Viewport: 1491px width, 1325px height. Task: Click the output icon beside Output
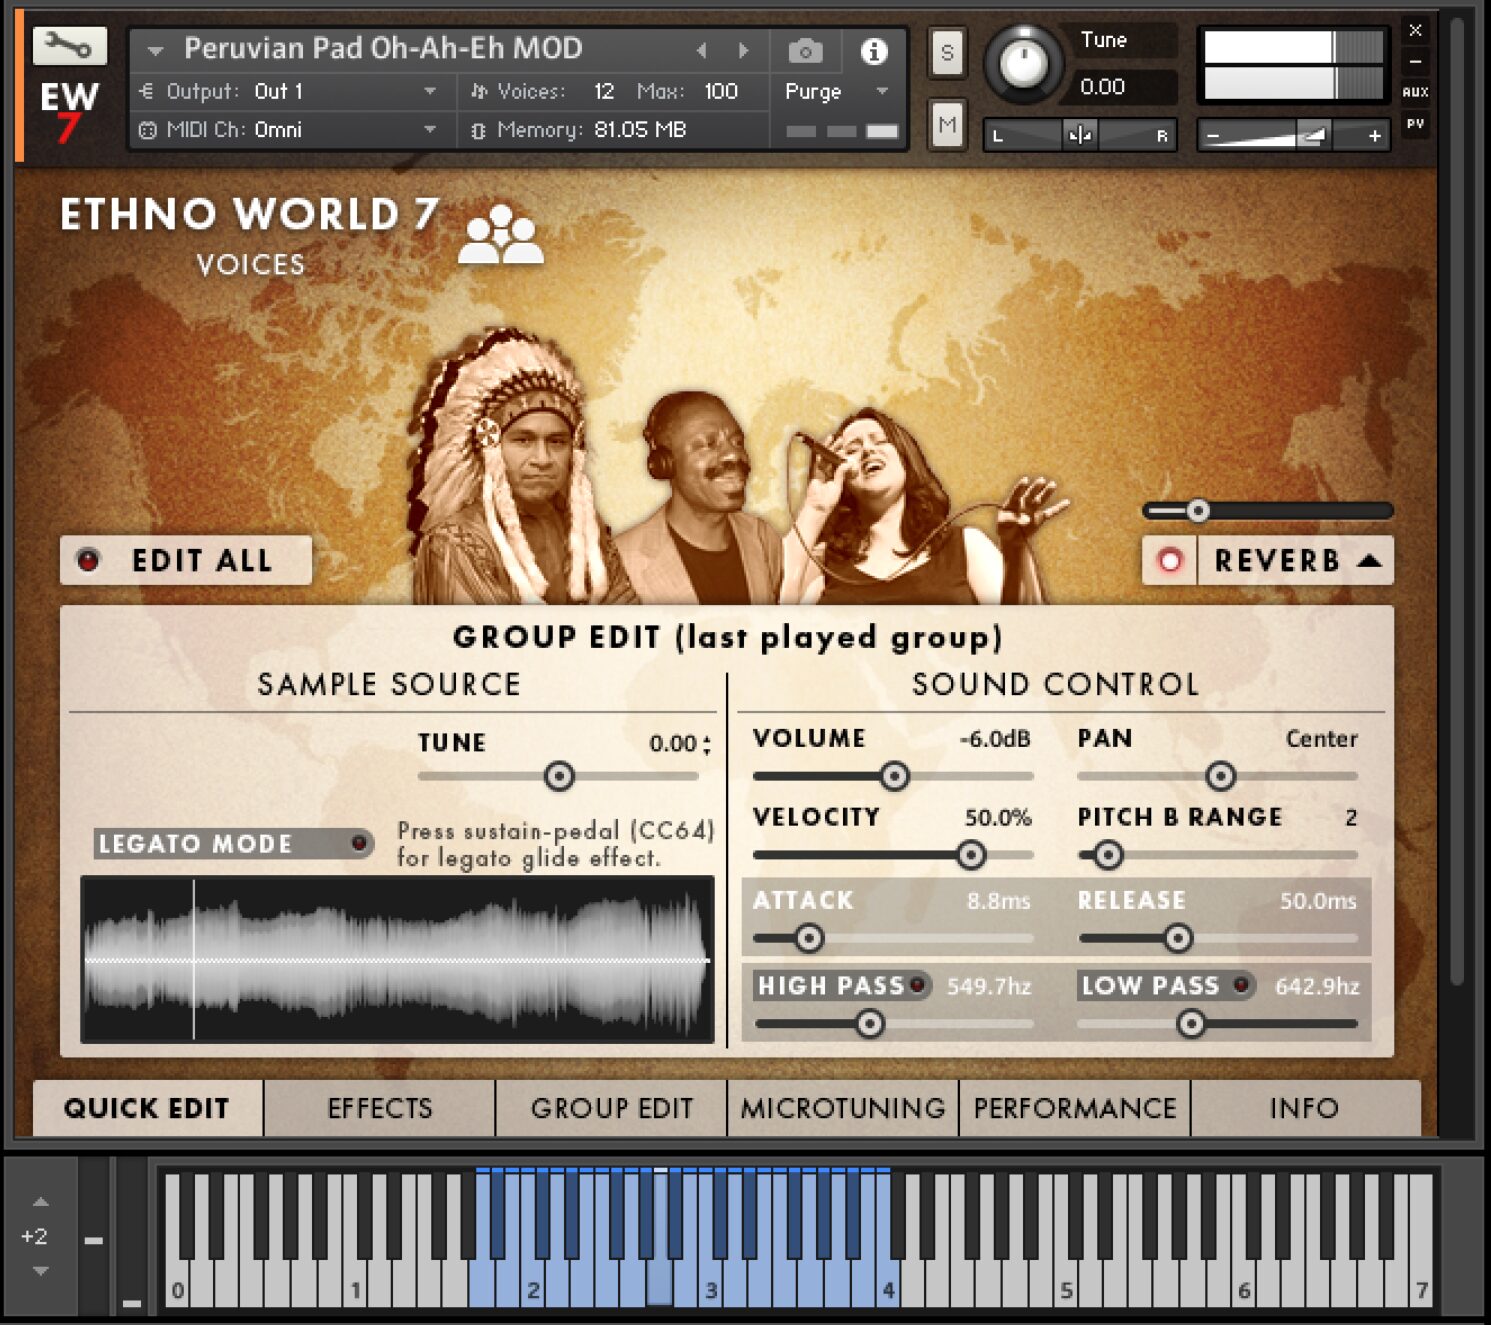[147, 91]
